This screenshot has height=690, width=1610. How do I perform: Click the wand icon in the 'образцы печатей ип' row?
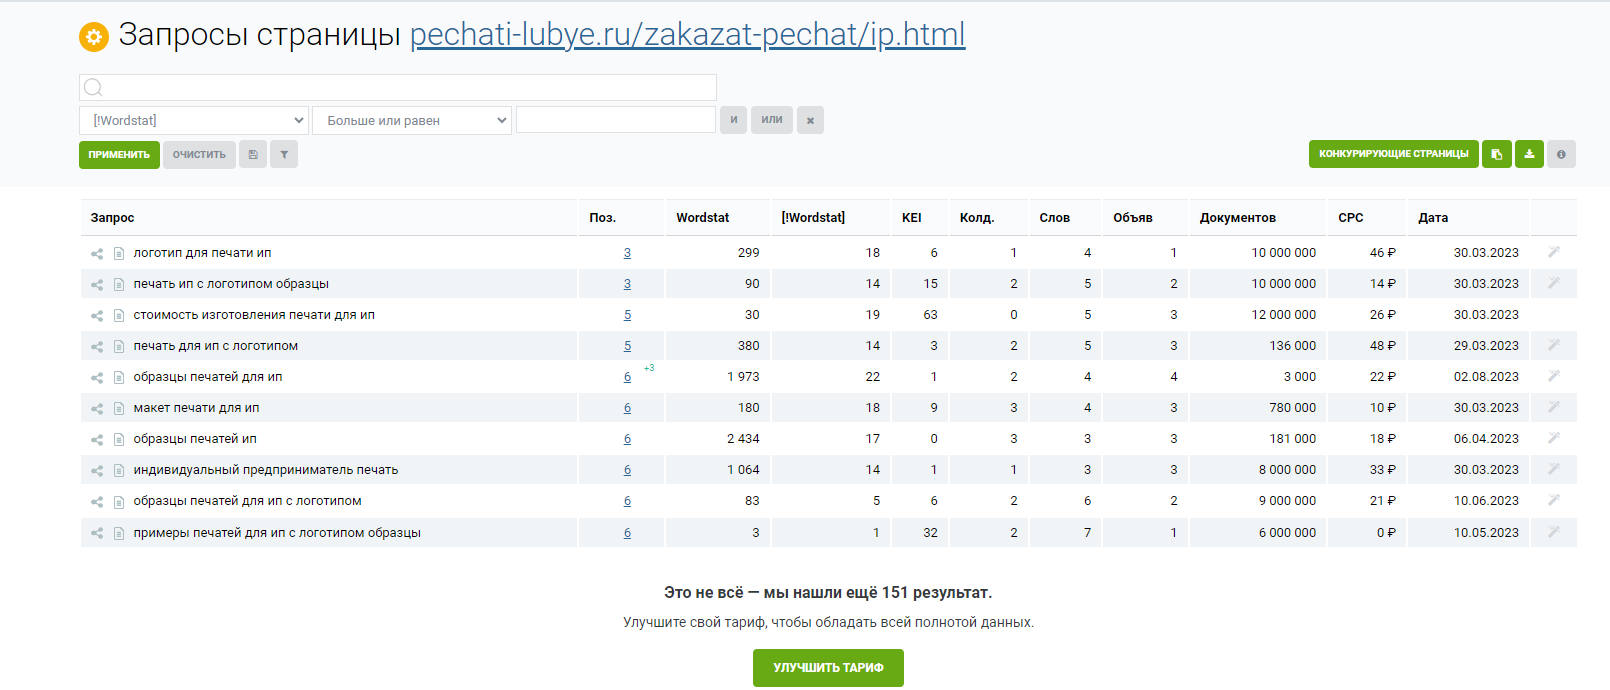pos(1554,438)
